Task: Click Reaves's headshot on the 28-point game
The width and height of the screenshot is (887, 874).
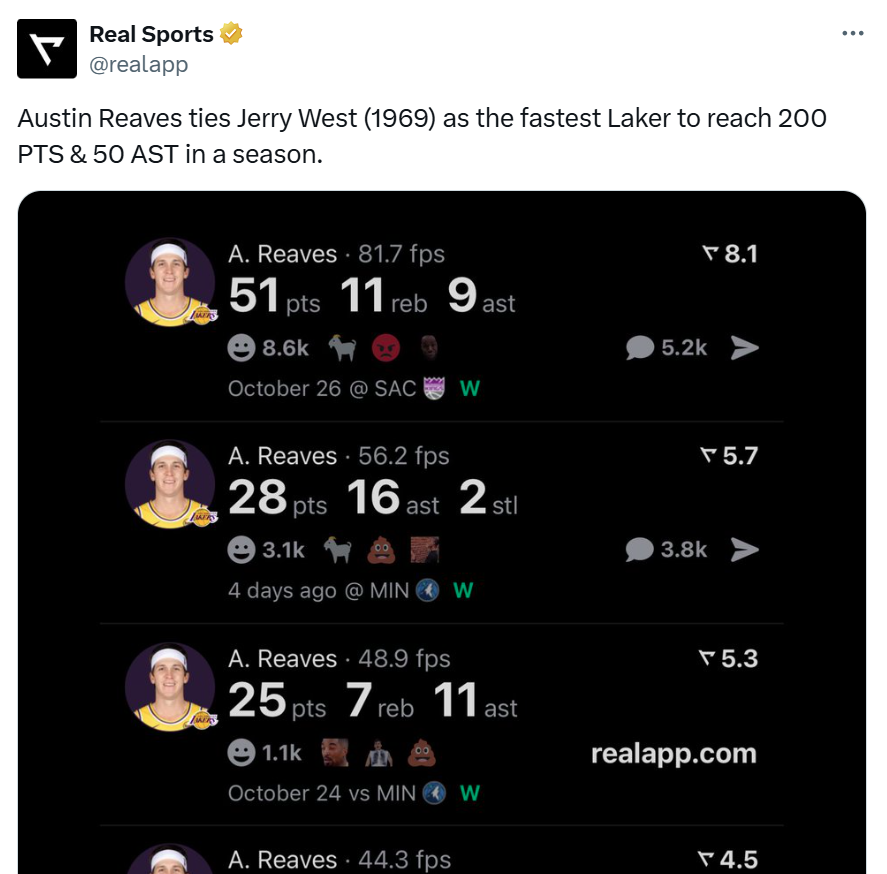Action: click(x=169, y=484)
